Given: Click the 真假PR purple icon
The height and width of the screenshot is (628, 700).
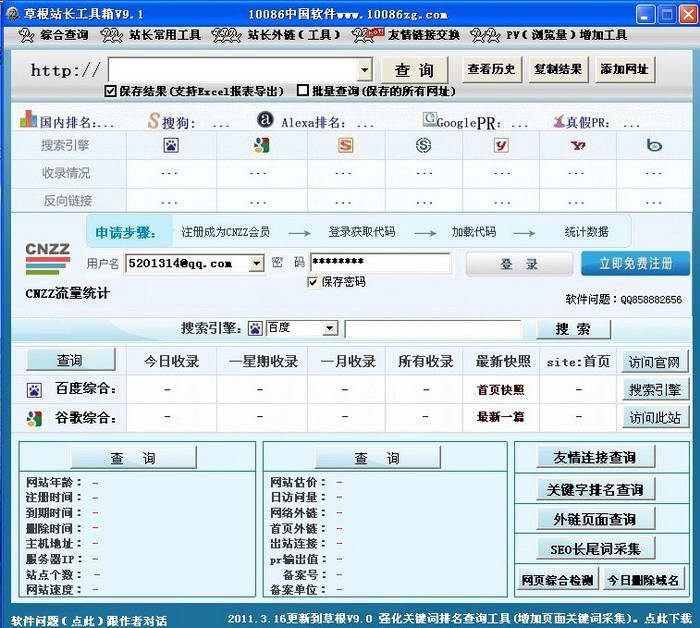Looking at the screenshot, I should tap(559, 121).
